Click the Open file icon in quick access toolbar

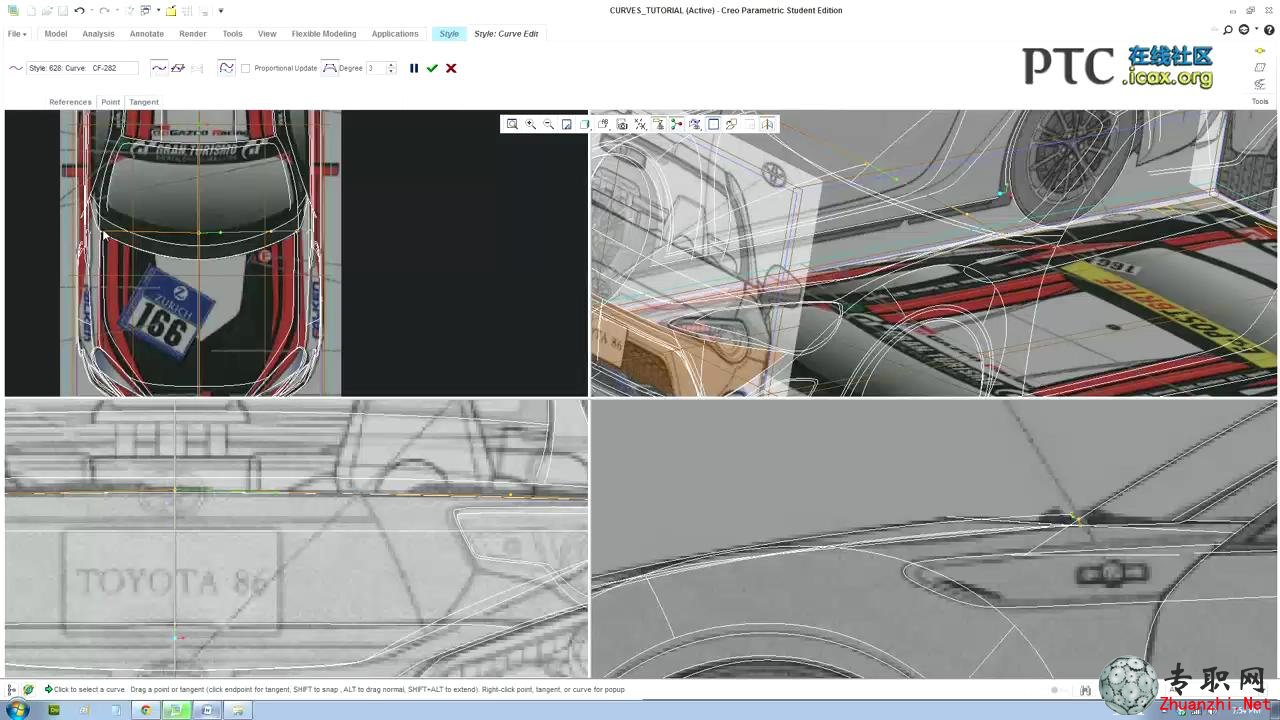tap(47, 11)
